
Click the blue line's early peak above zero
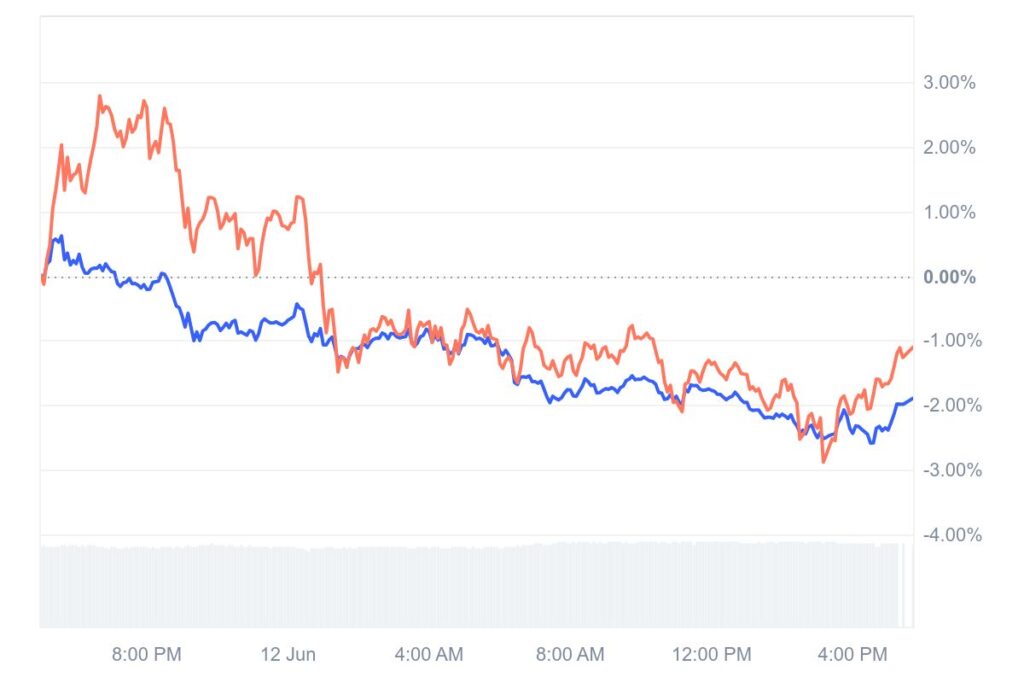coord(61,237)
